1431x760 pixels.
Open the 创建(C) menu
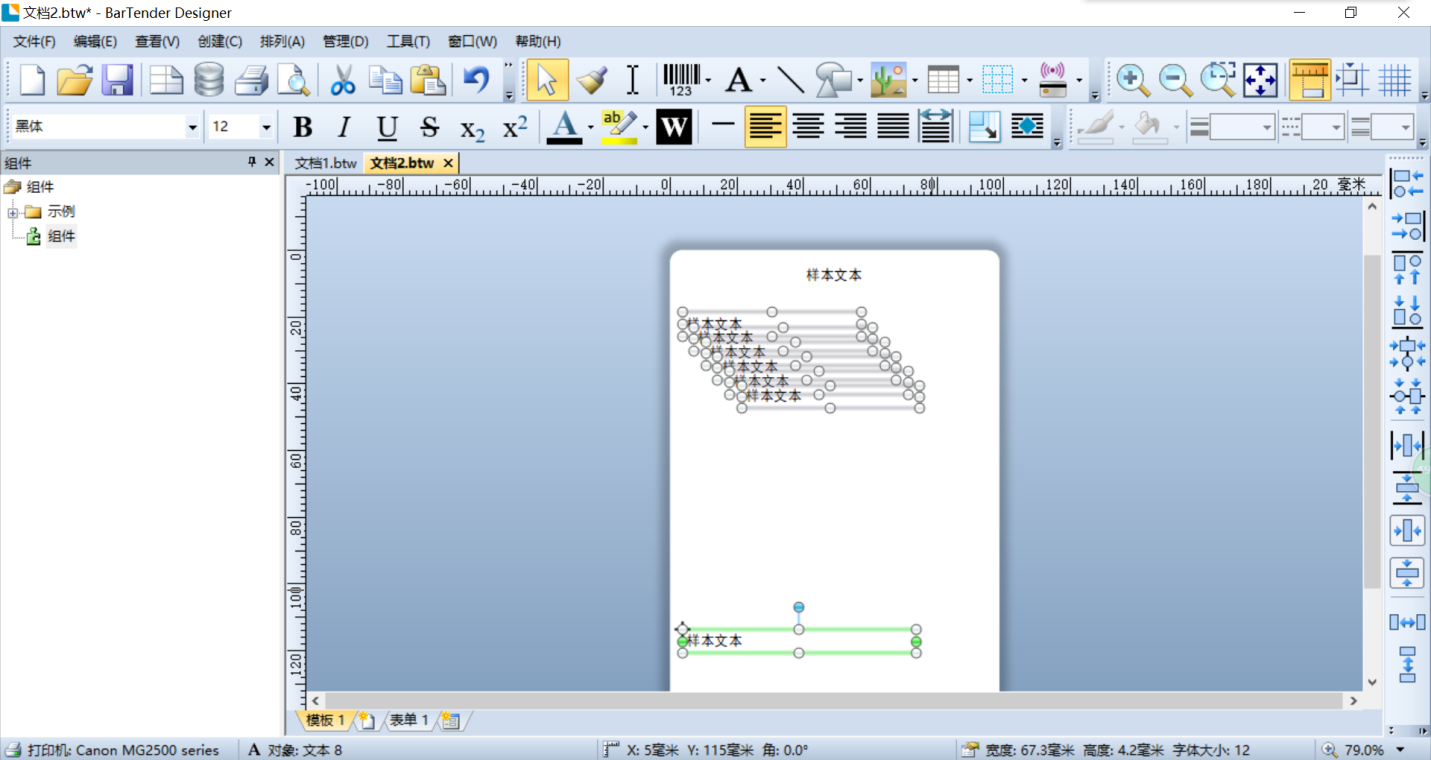tap(220, 41)
